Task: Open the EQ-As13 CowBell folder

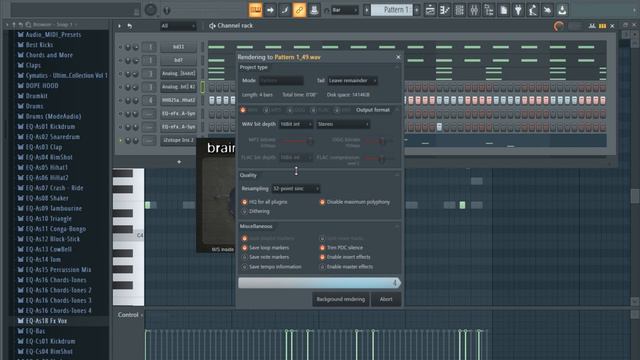Action: click(x=49, y=249)
